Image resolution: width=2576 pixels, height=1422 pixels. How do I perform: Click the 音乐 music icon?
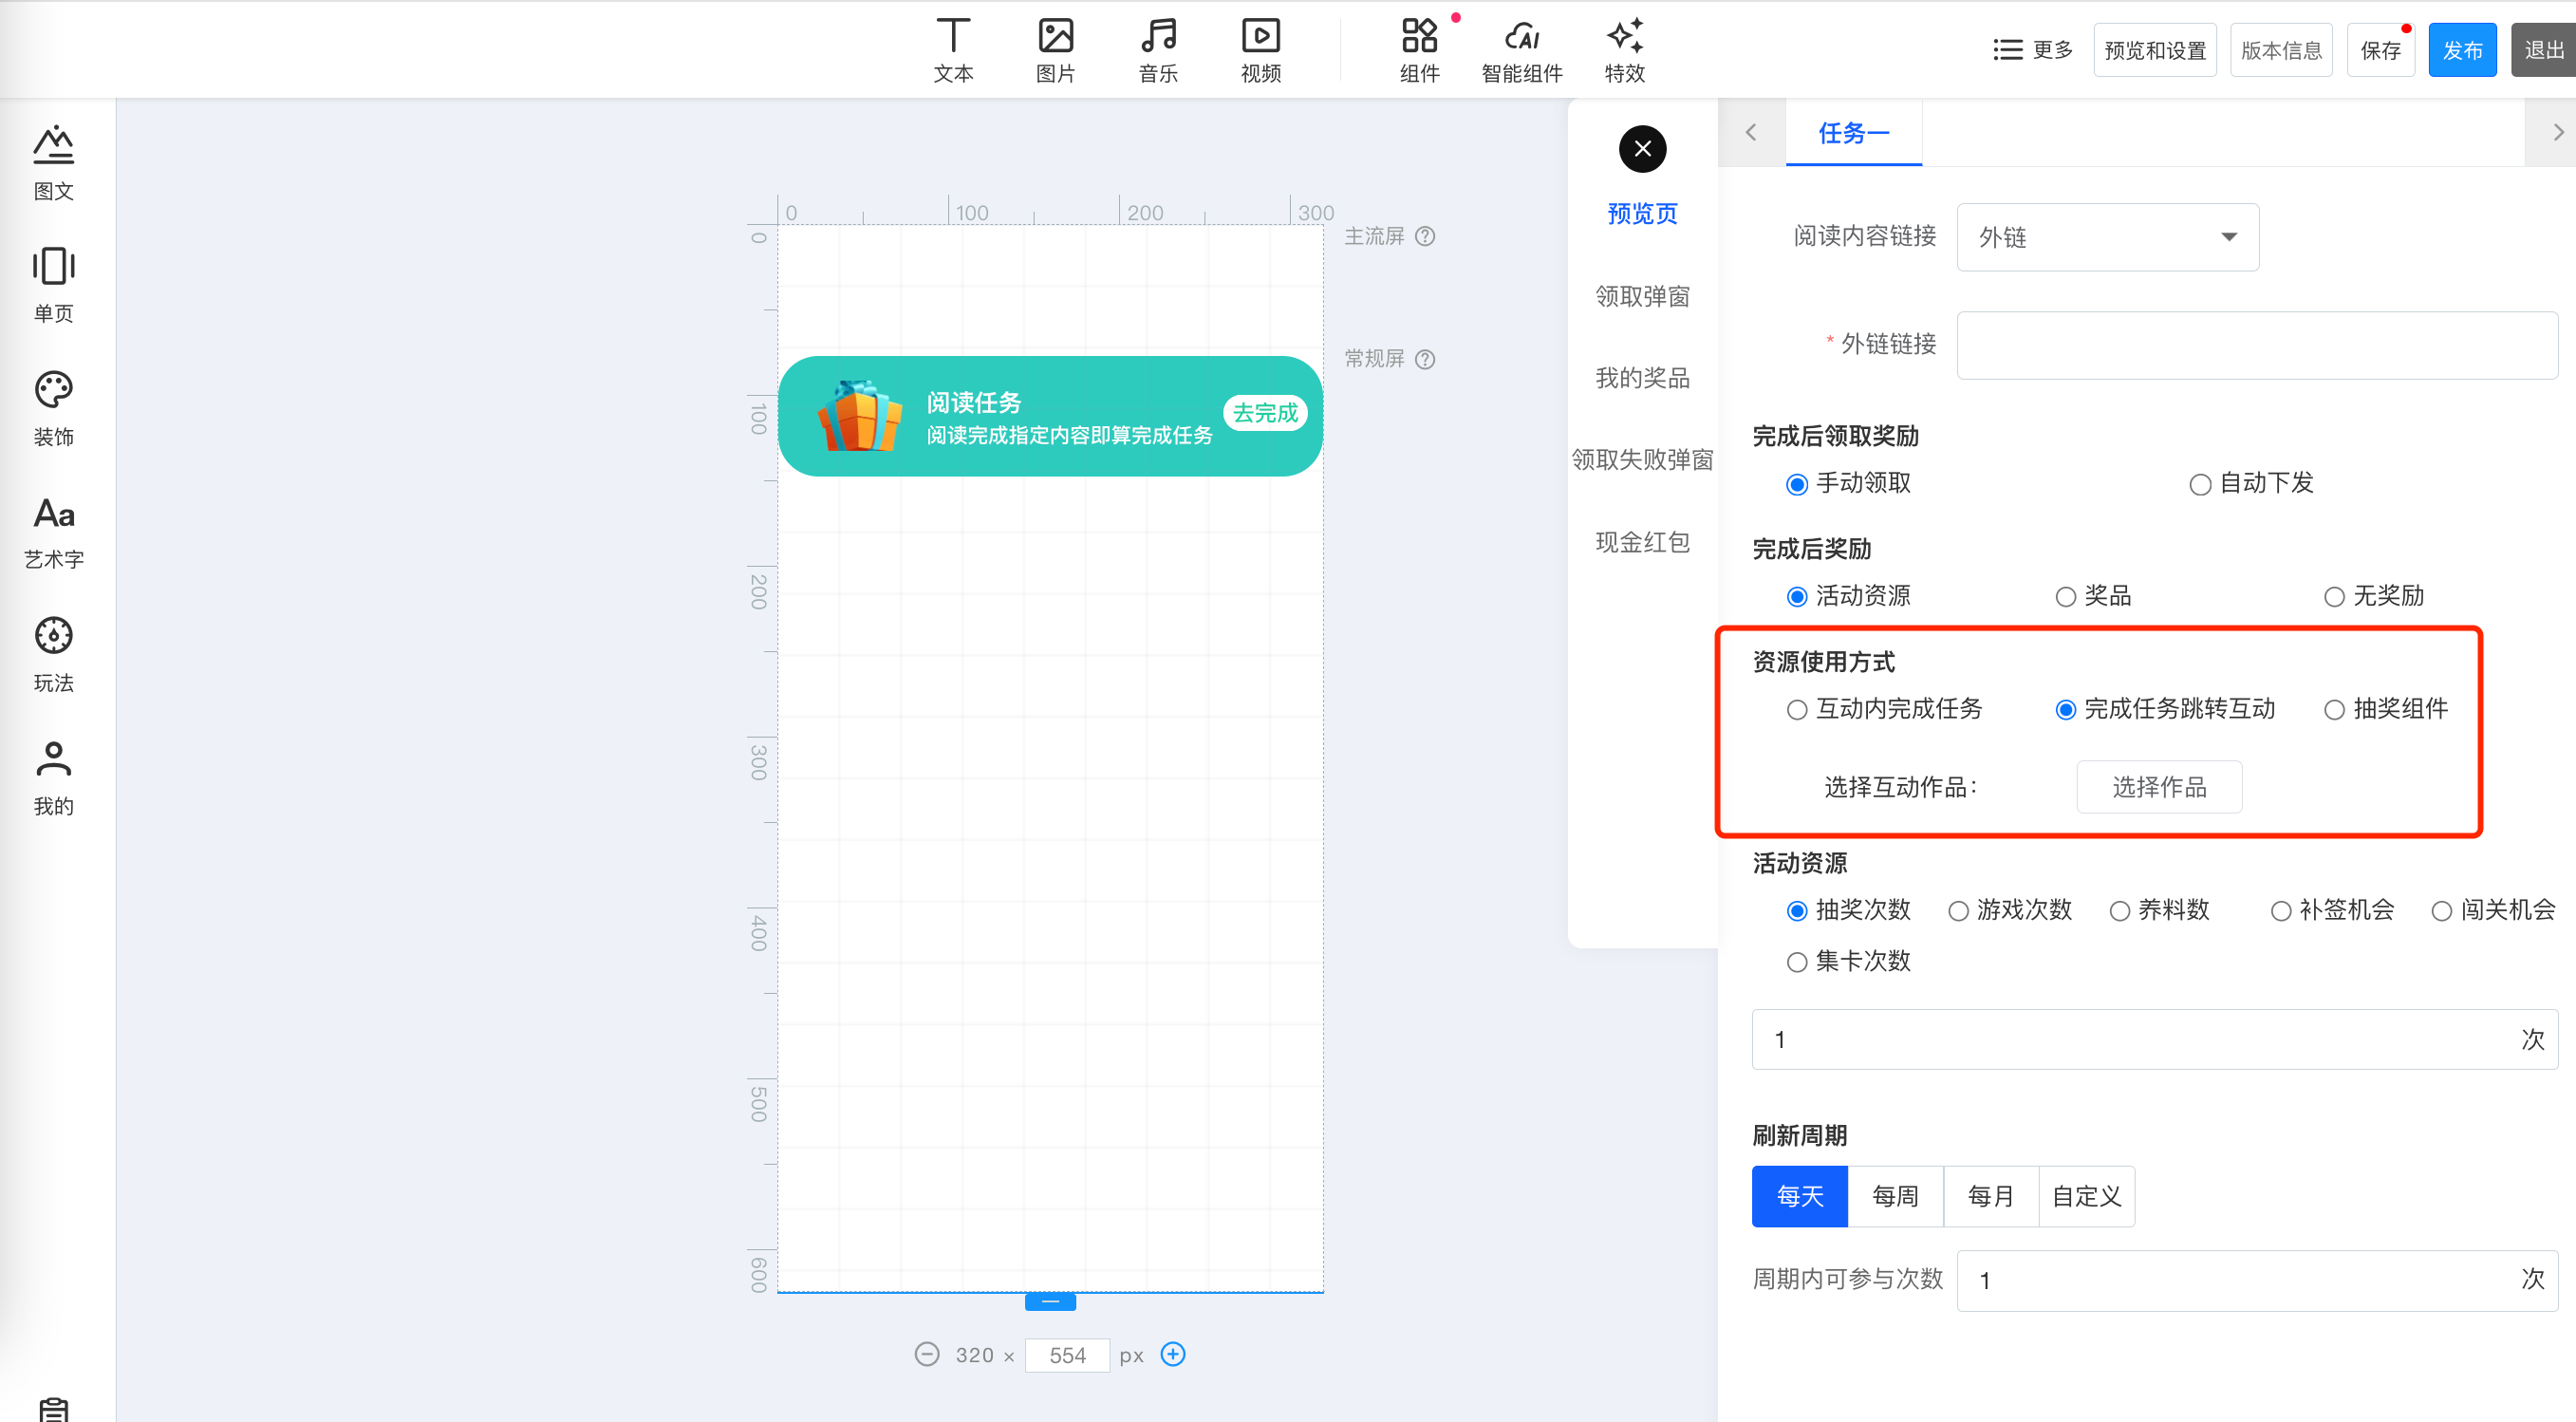(1158, 37)
